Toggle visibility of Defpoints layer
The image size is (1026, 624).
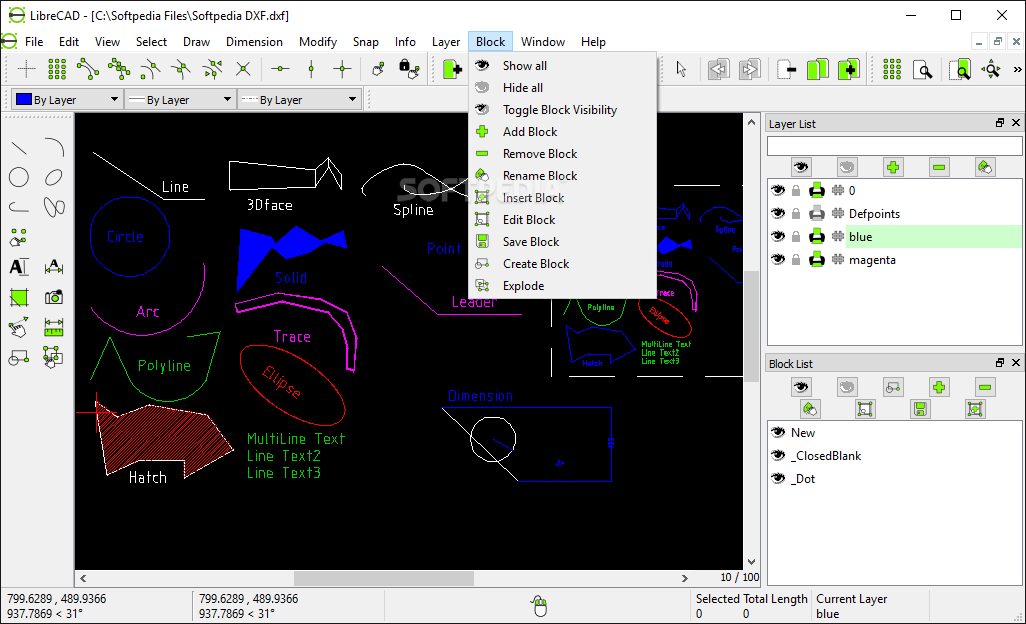(x=777, y=213)
